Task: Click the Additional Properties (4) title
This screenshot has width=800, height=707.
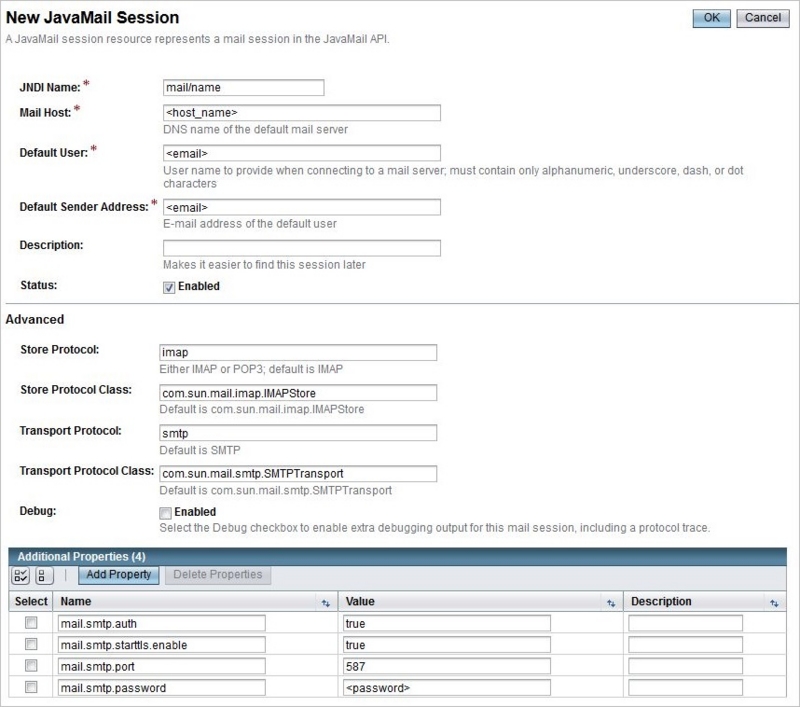Action: pyautogui.click(x=81, y=557)
